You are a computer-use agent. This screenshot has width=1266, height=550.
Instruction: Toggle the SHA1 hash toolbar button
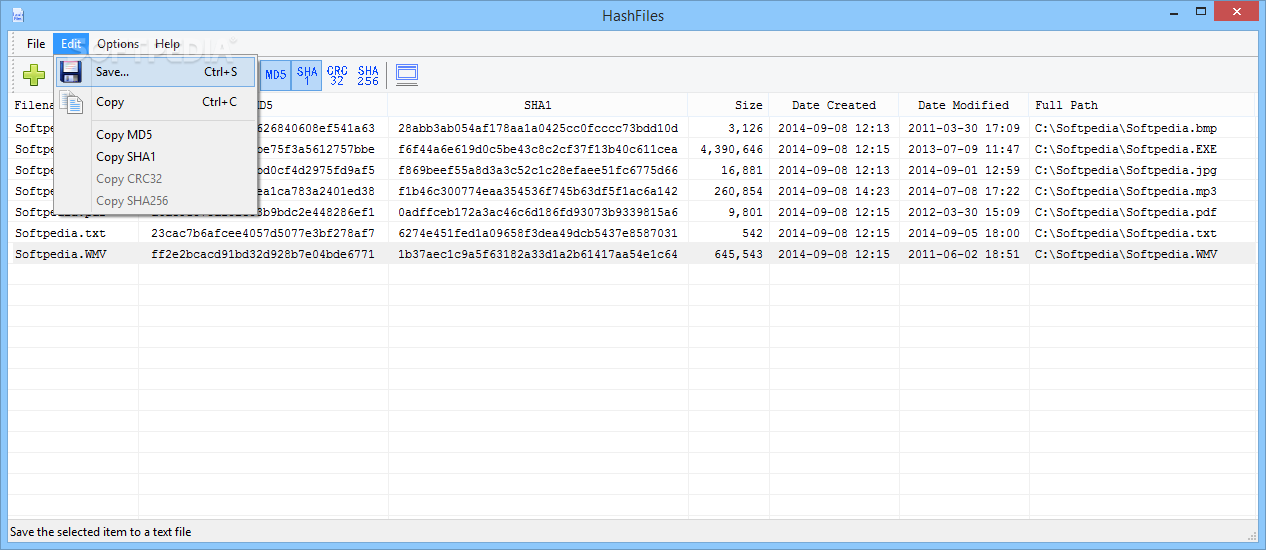pos(307,74)
